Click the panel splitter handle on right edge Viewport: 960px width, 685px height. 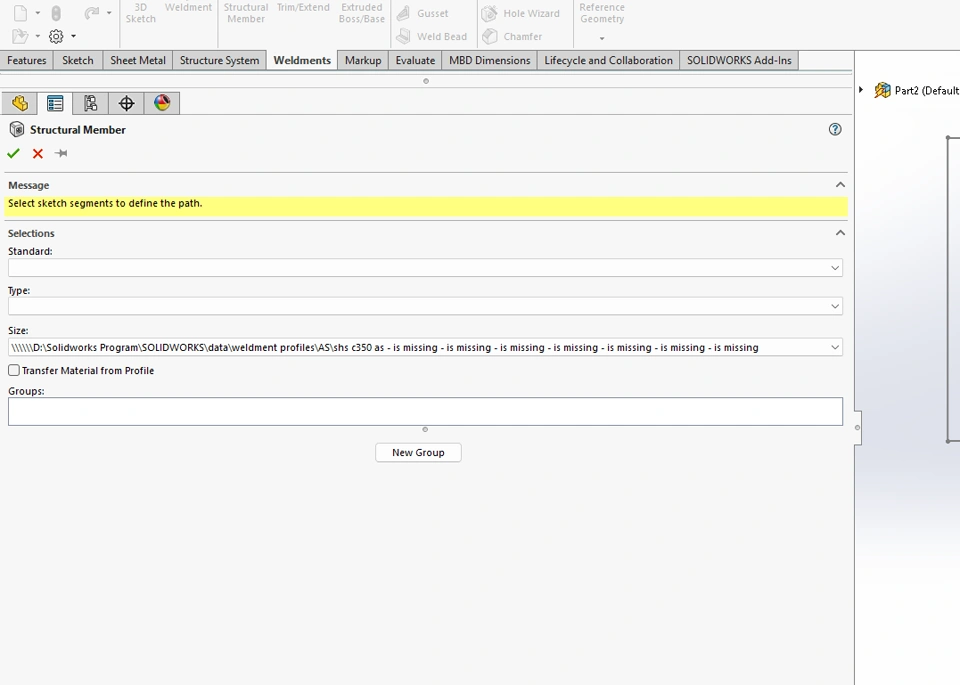[x=858, y=428]
